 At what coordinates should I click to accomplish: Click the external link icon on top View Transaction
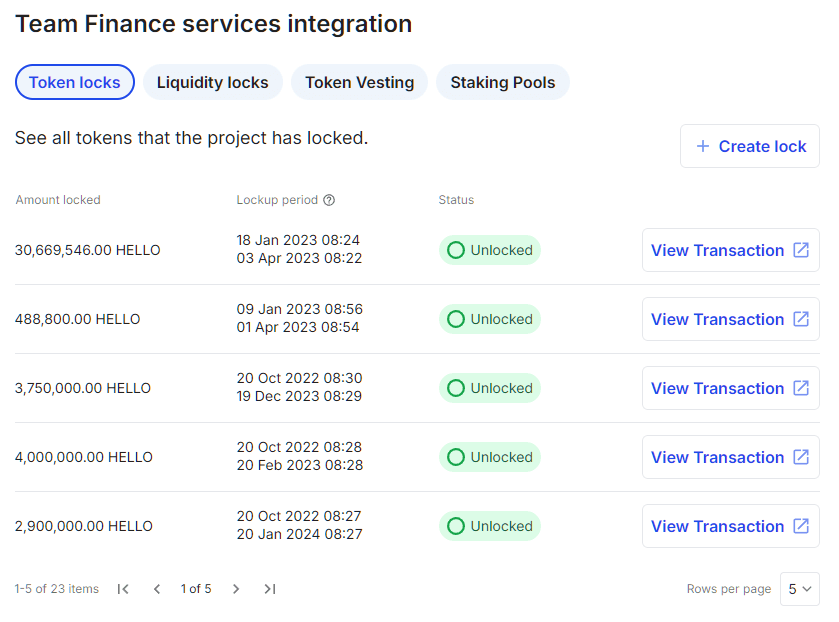pyautogui.click(x=800, y=250)
